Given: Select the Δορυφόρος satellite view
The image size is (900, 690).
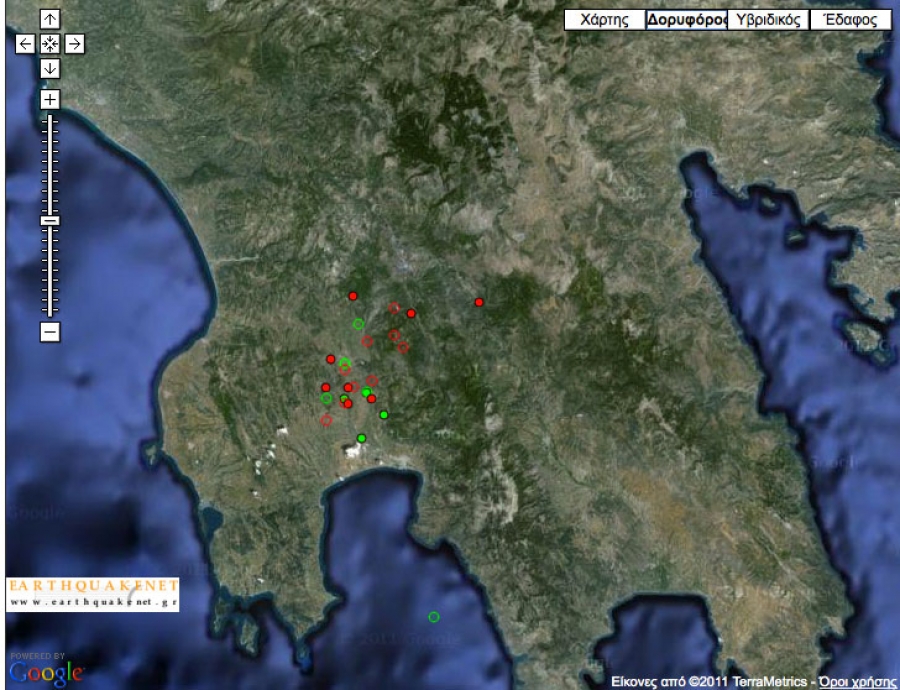Looking at the screenshot, I should 685,20.
